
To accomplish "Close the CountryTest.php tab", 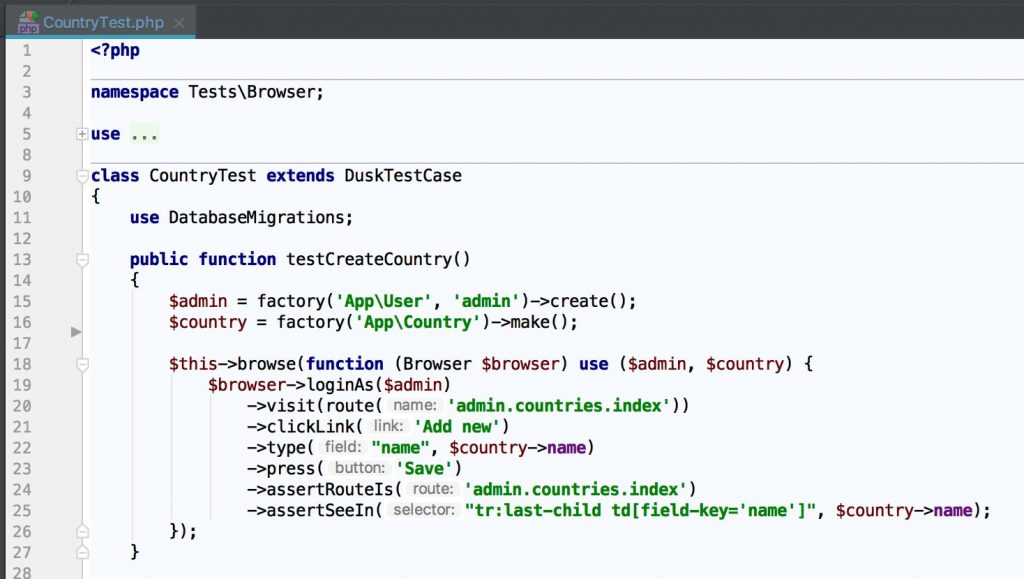I will pos(179,23).
